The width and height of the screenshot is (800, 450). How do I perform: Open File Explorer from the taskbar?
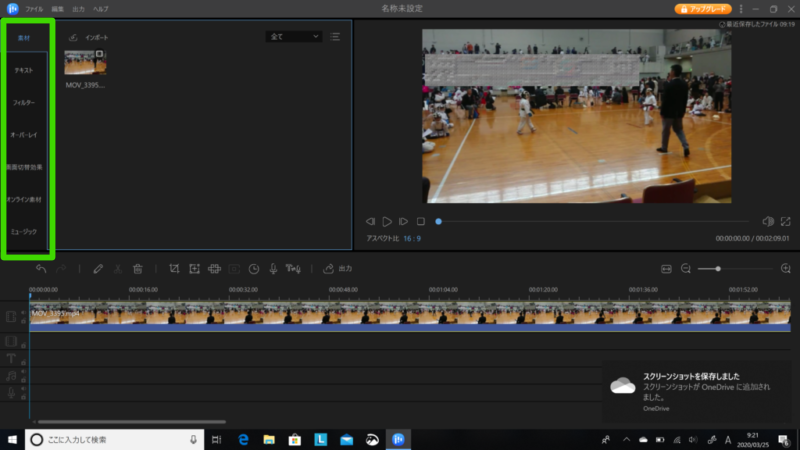[x=269, y=439]
